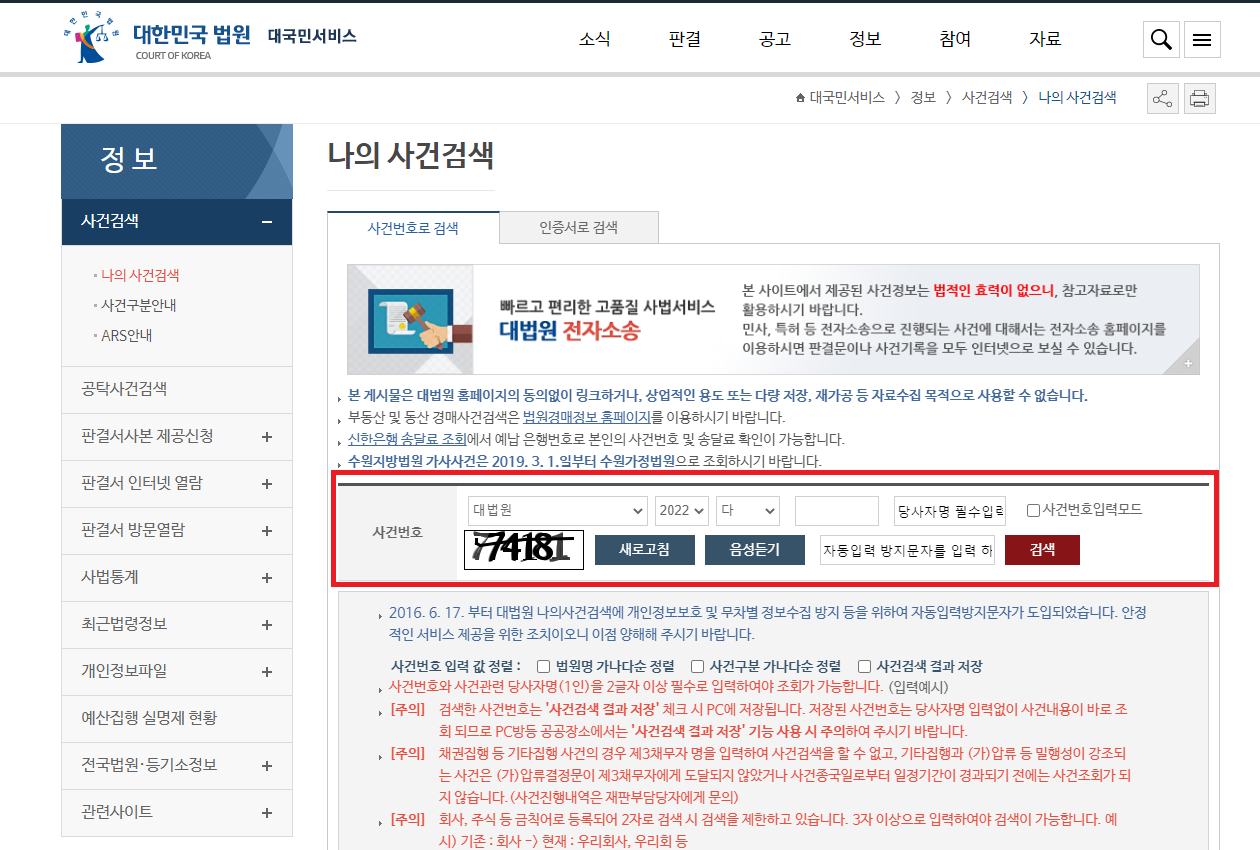Click the Court of Korea logo

(158, 38)
